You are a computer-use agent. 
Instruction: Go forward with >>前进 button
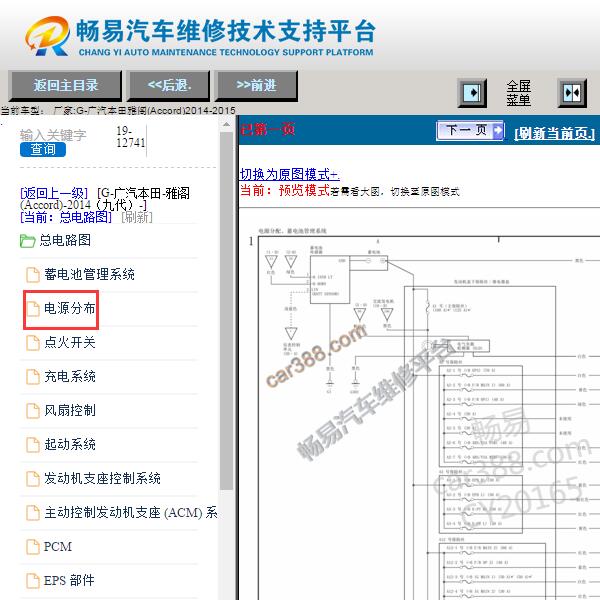(256, 85)
